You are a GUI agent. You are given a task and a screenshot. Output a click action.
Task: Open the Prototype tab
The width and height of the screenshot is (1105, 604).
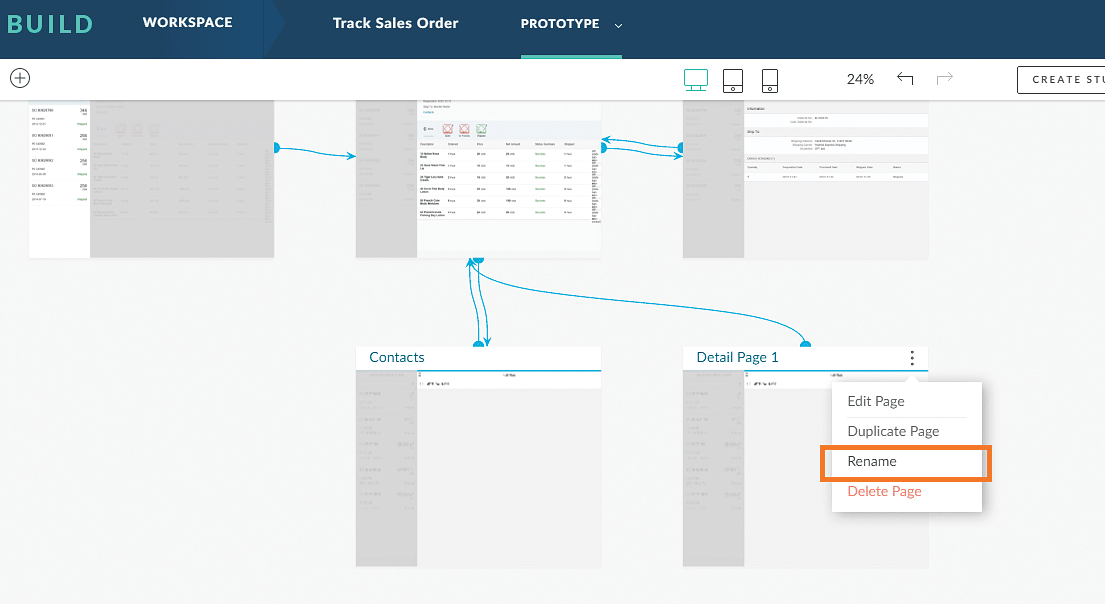click(x=559, y=24)
